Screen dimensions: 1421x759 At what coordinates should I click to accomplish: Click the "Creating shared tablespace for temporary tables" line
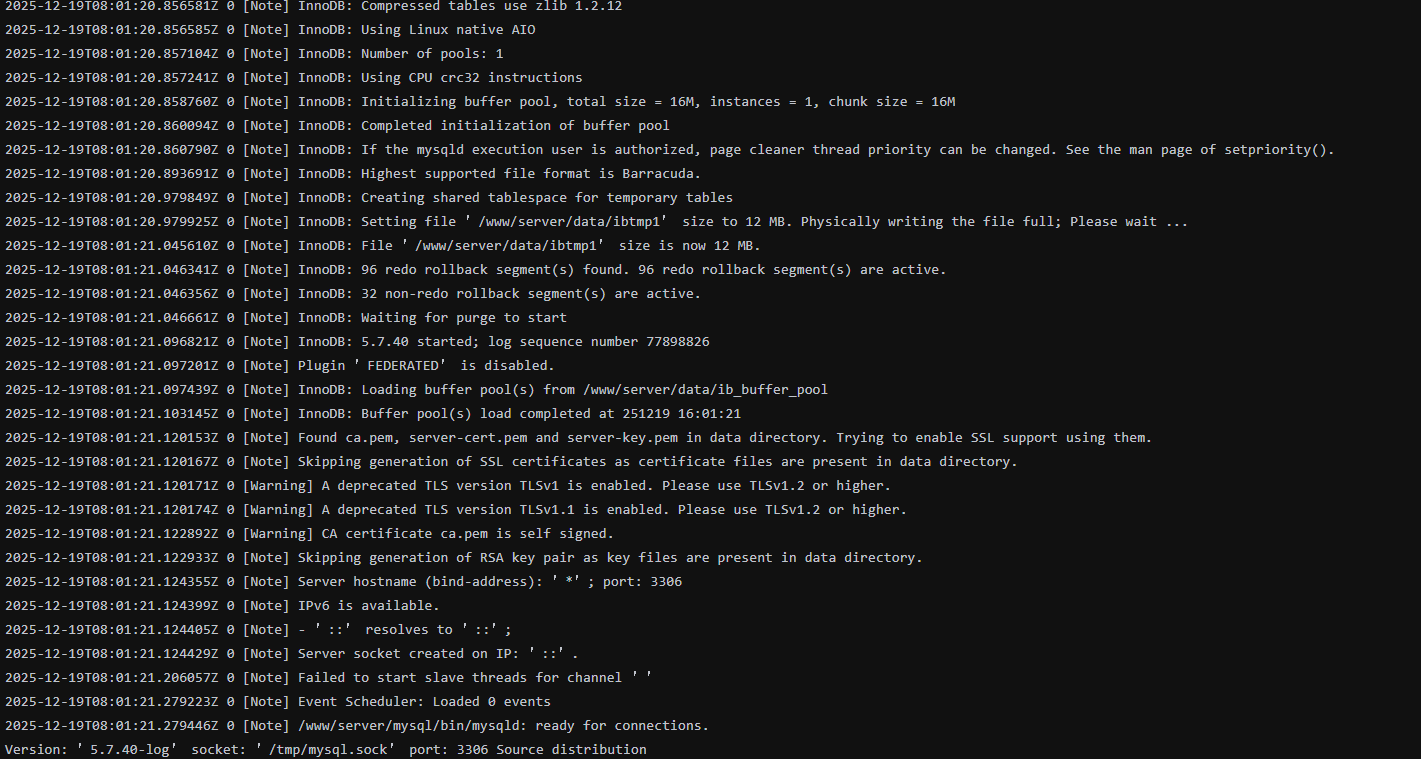[515, 198]
